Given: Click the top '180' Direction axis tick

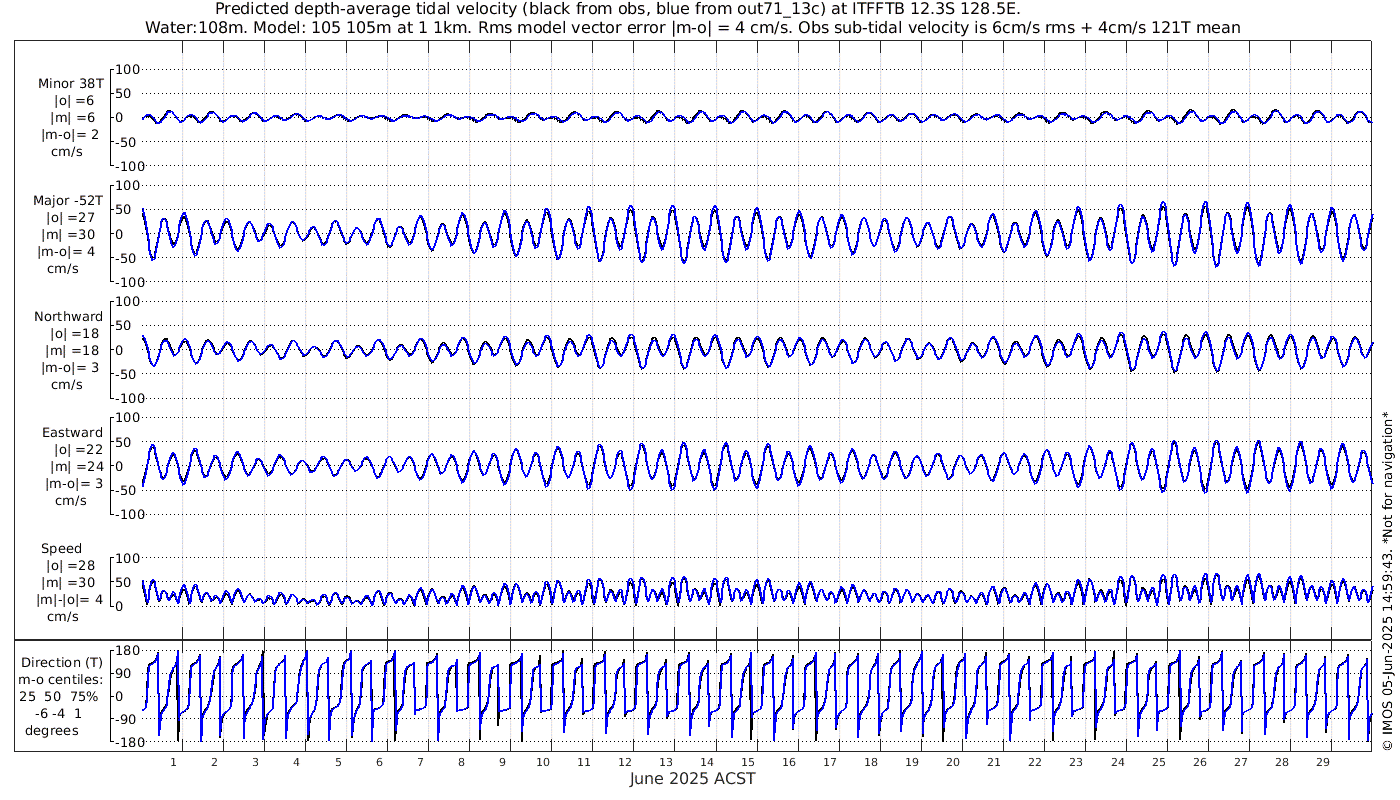Looking at the screenshot, I should 123,650.
